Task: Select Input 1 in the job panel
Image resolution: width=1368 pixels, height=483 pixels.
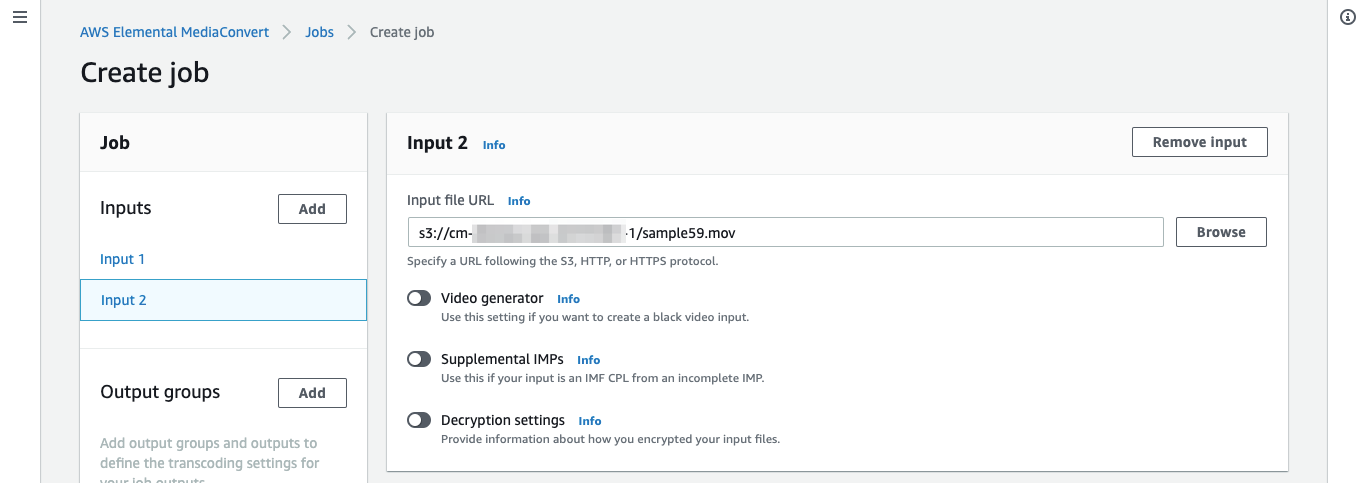Action: pos(122,259)
